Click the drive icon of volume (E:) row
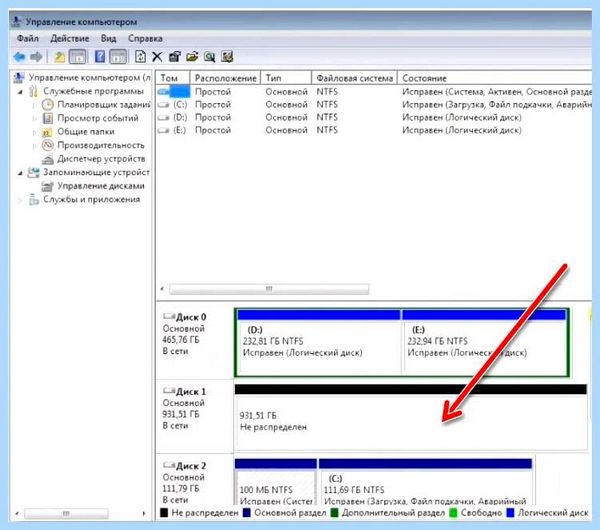The width and height of the screenshot is (600, 530). [x=163, y=130]
